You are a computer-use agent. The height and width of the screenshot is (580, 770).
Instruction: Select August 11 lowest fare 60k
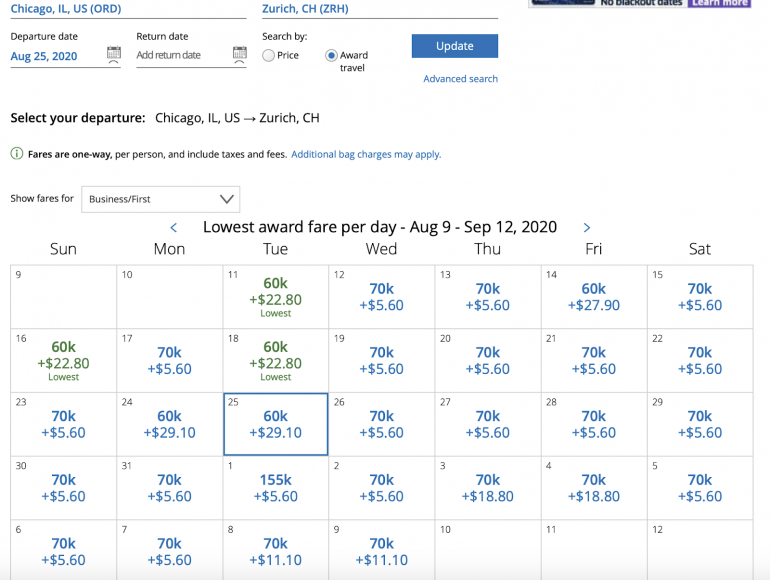pos(276,296)
